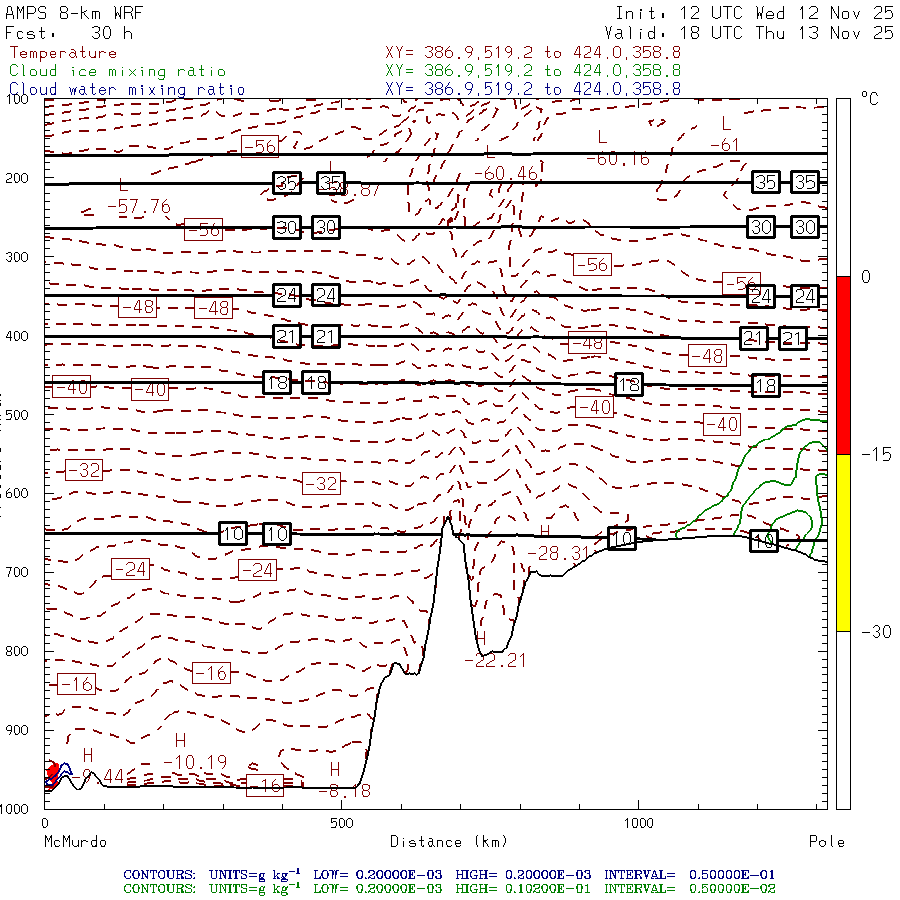This screenshot has height=900, width=900.
Task: Click the "-57.76" low temperature value
Action: 139,206
